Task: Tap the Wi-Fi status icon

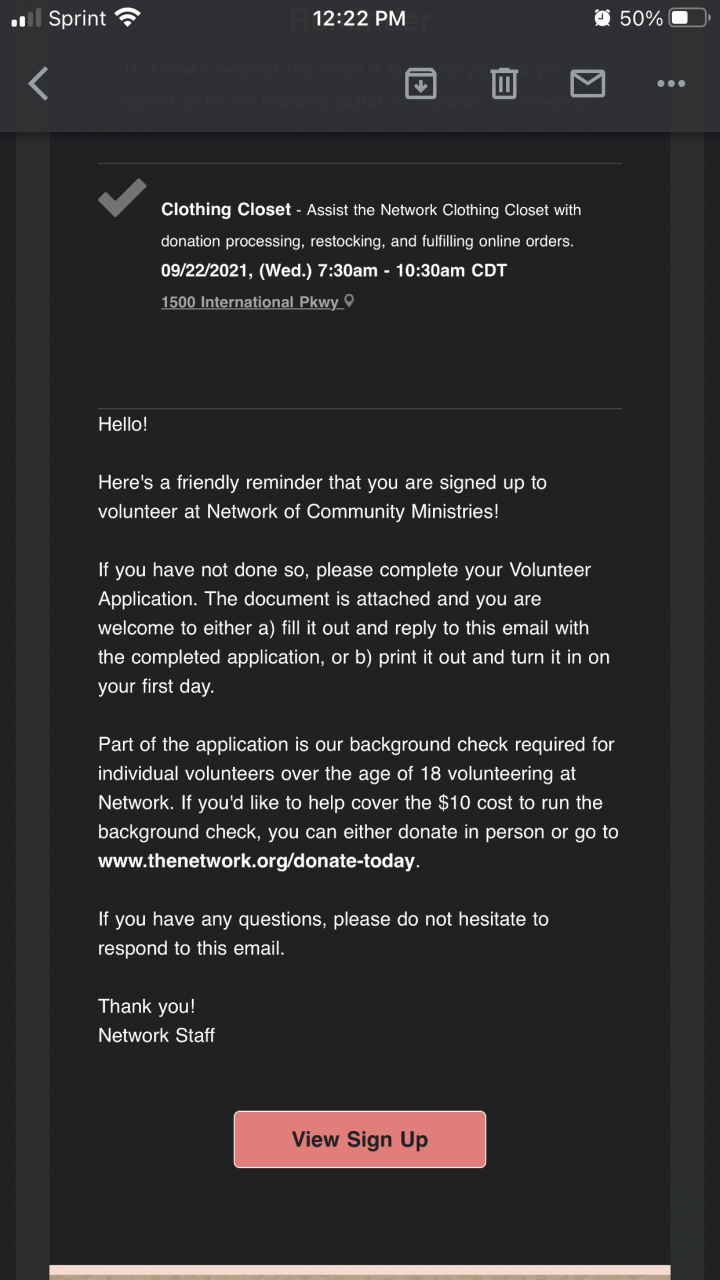Action: click(128, 18)
